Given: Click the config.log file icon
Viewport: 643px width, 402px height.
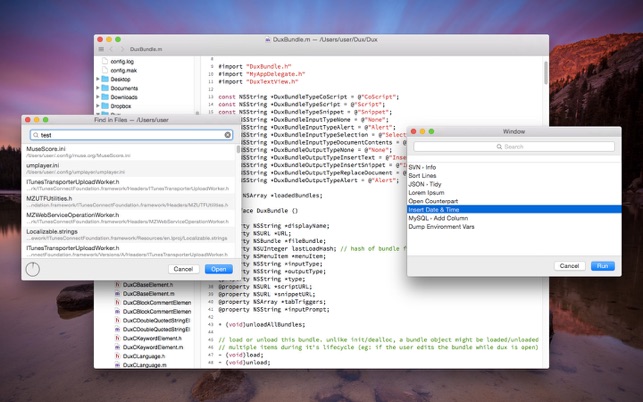Looking at the screenshot, I should tap(105, 61).
